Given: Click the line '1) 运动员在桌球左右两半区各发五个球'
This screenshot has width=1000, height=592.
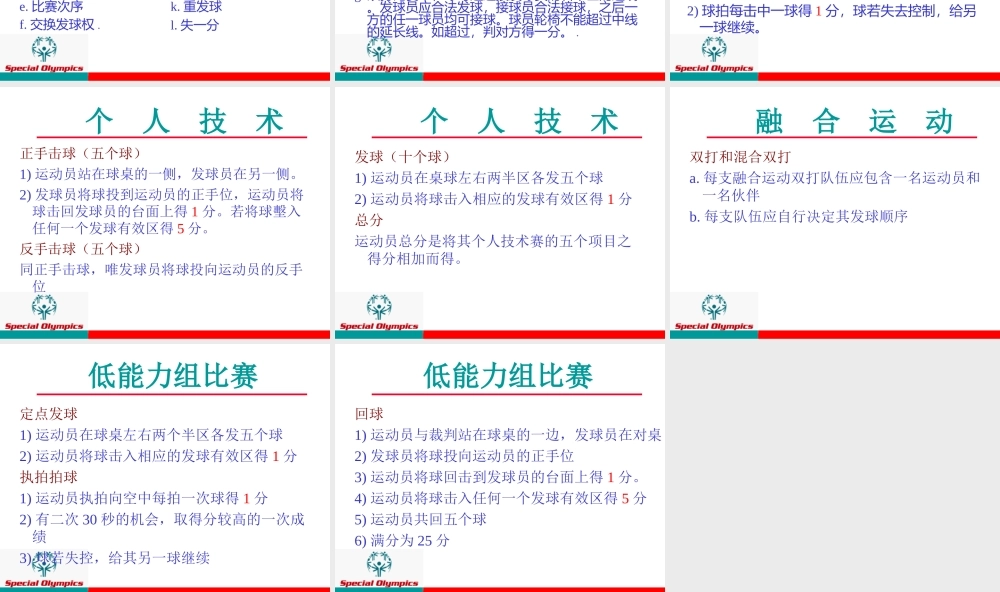Looking at the screenshot, I should point(479,178).
